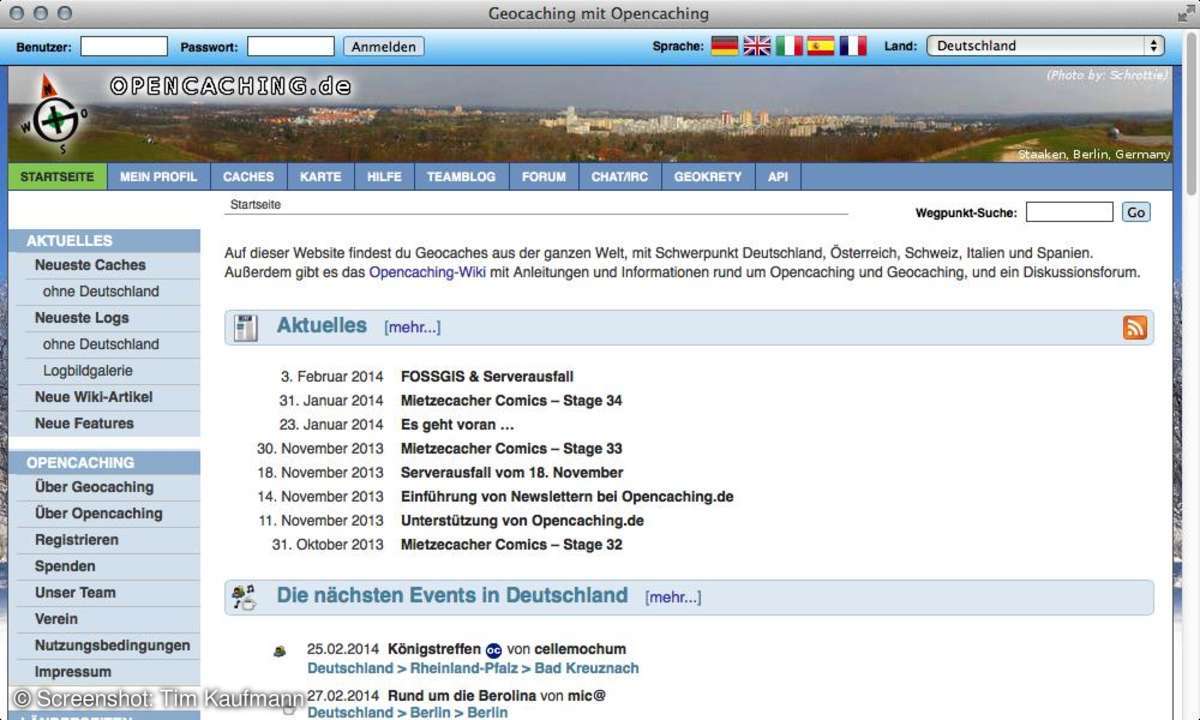Screen dimensions: 1200x720
Task: Open the CHAT/IRC tab
Action: click(620, 176)
